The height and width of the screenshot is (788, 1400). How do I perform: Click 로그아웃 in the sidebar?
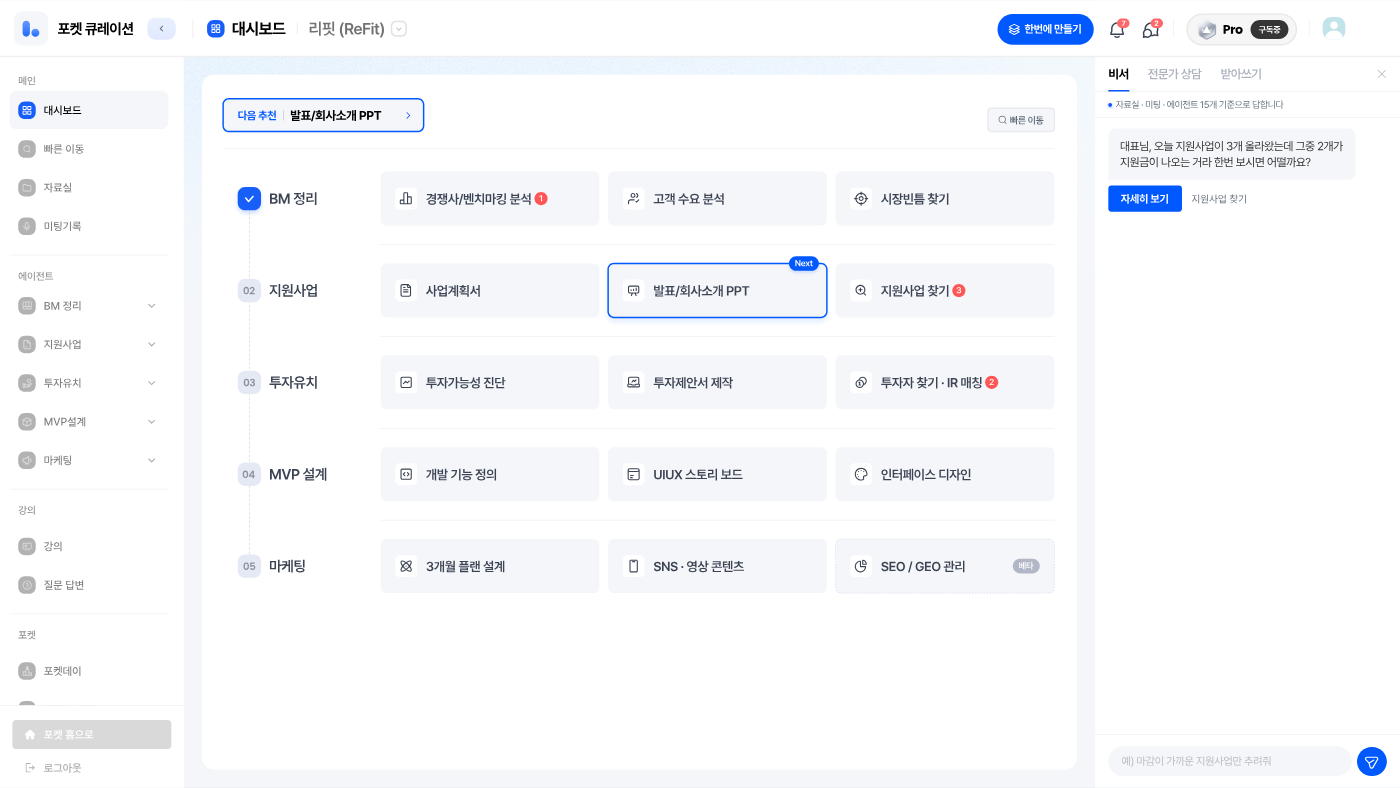coord(54,768)
